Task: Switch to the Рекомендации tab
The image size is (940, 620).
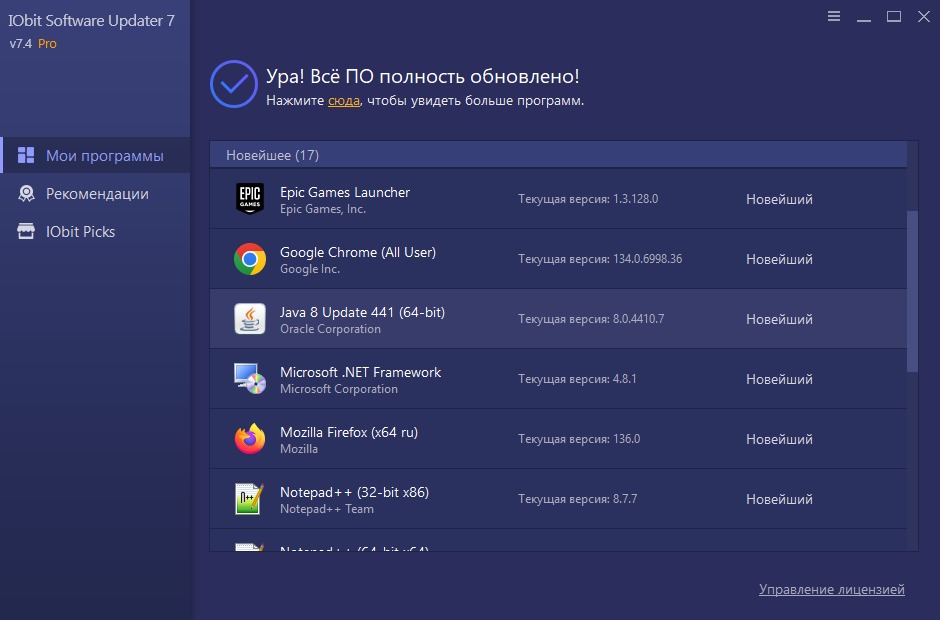Action: 95,194
